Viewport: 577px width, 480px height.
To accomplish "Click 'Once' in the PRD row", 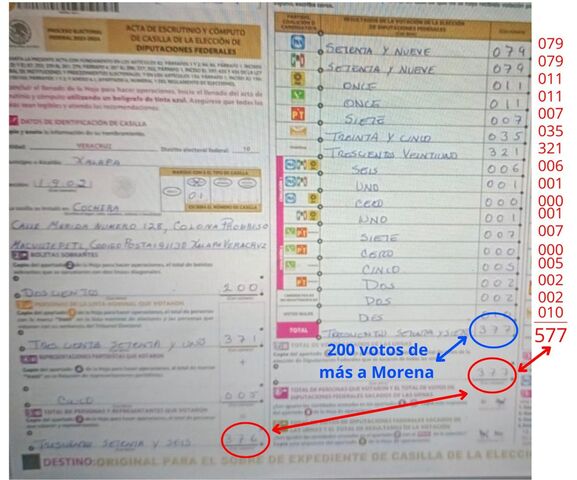I will tap(359, 86).
